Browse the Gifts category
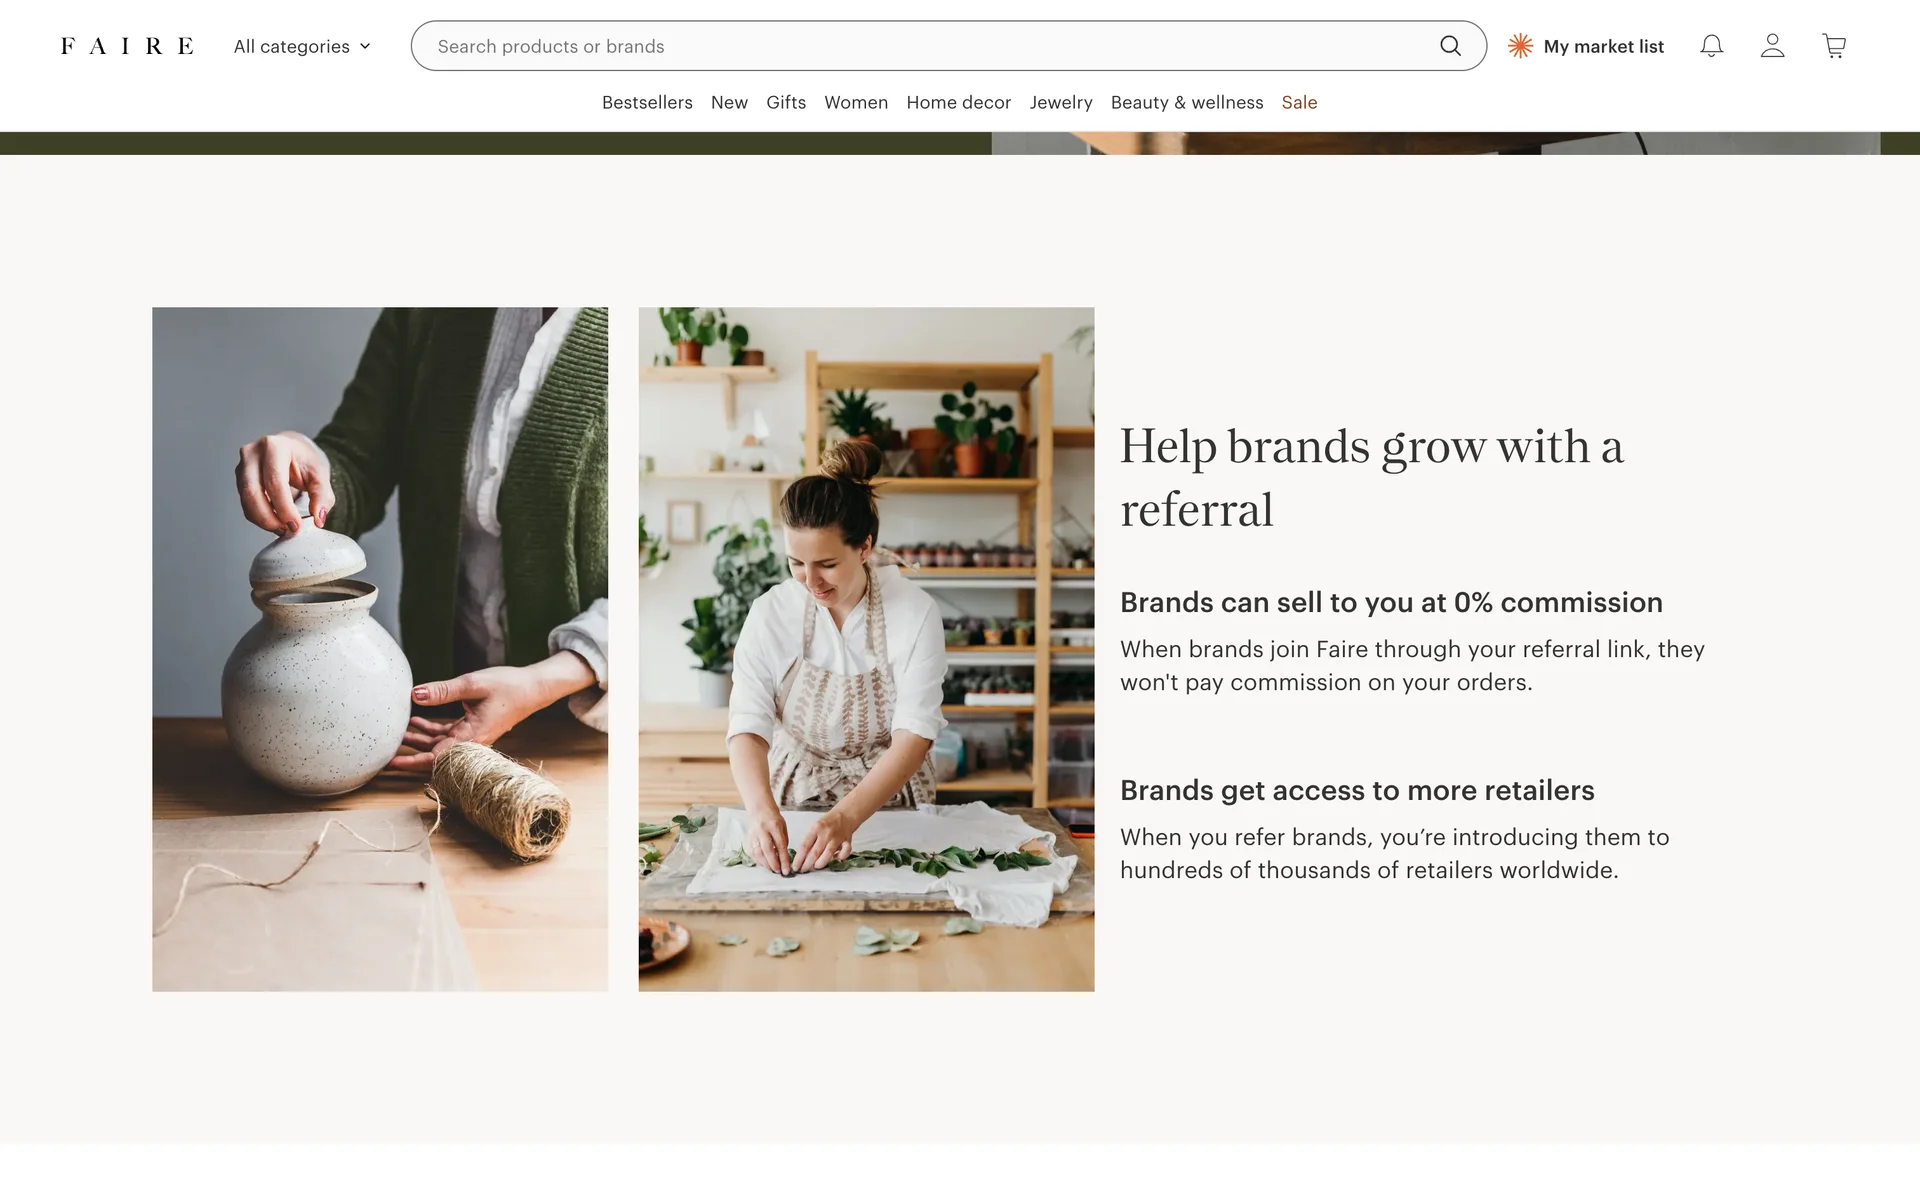The width and height of the screenshot is (1920, 1200). (x=786, y=102)
